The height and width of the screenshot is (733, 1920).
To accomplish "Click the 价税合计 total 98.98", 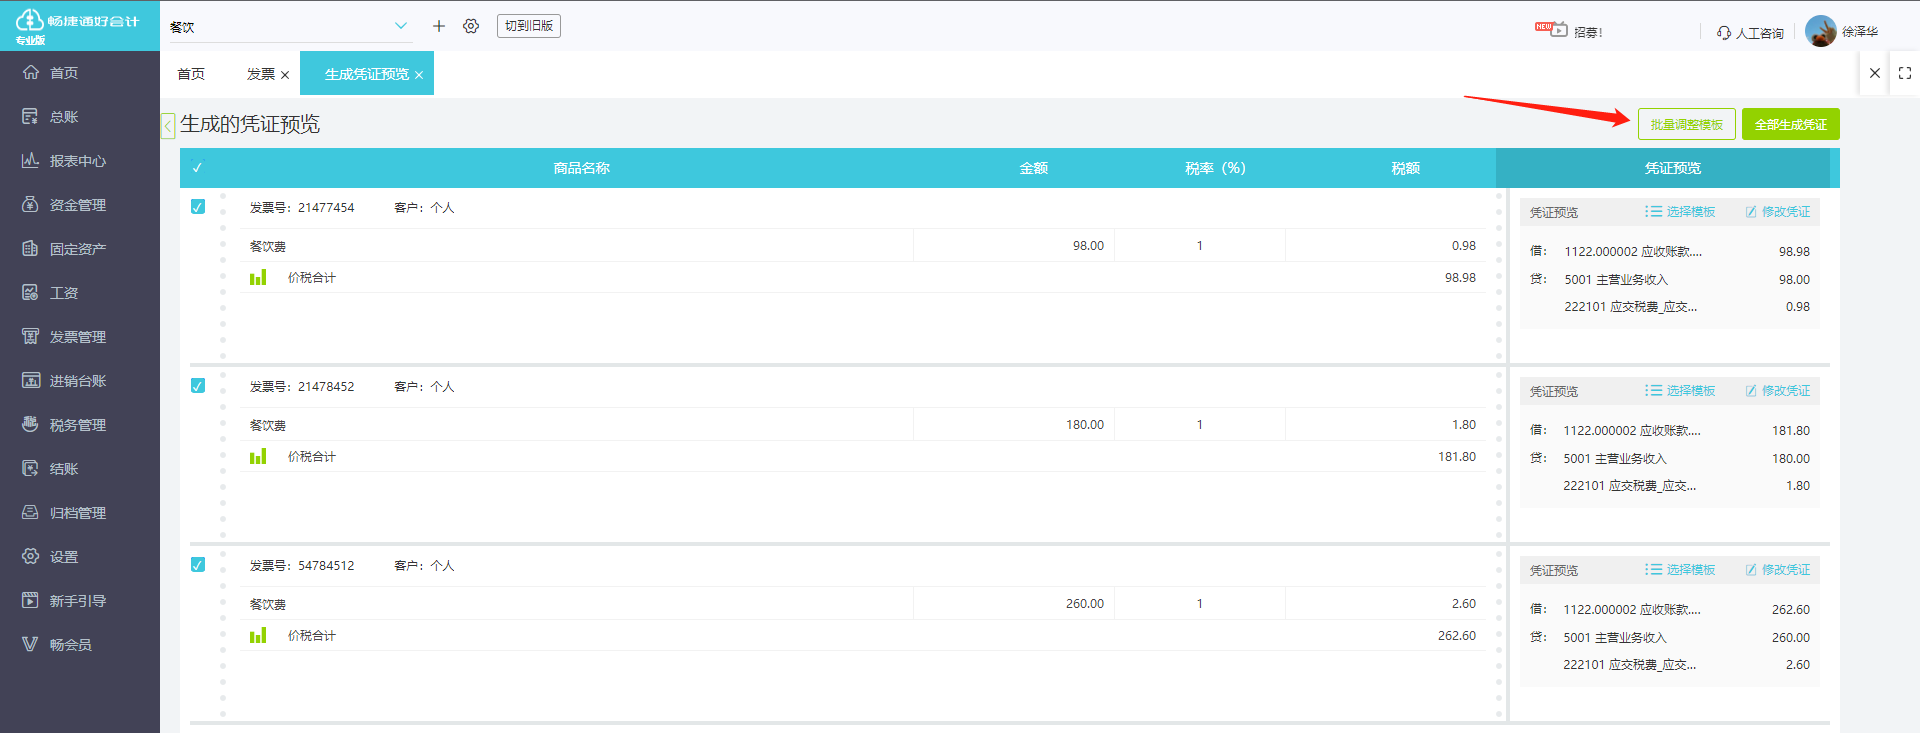I will click(x=1460, y=278).
